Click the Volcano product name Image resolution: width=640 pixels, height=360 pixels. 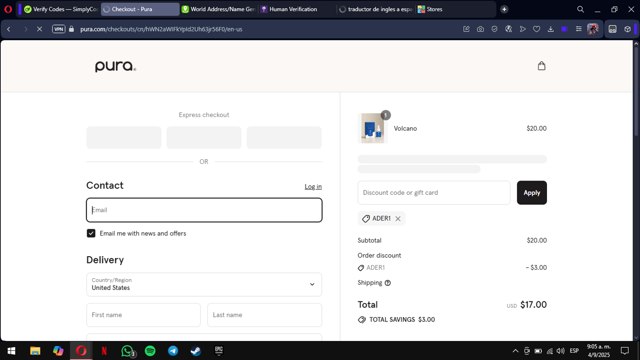(405, 129)
